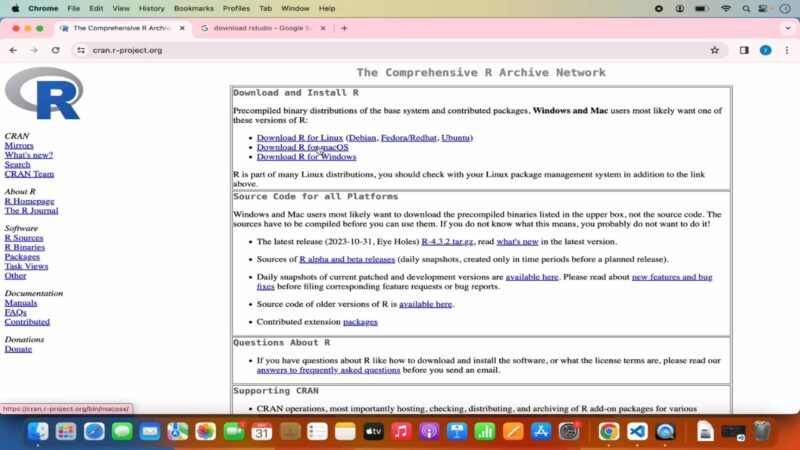Bookmark this page with the star icon

pyautogui.click(x=714, y=50)
